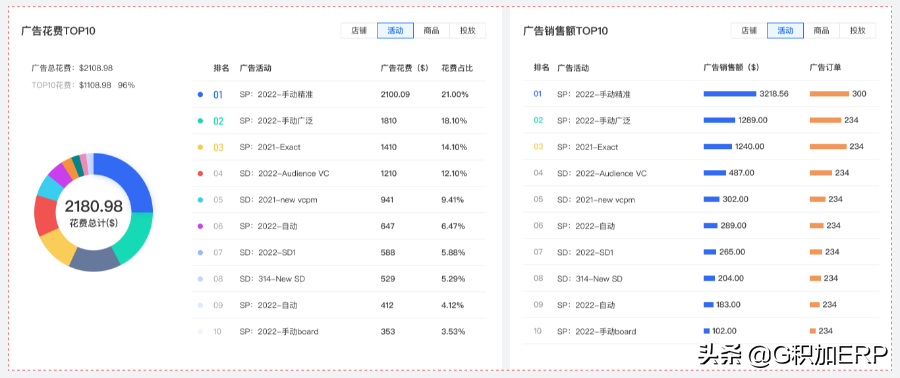The height and width of the screenshot is (378, 900).
Task: Switch to 店铺 tab in 广告花费TOP10 panel
Action: tap(359, 31)
